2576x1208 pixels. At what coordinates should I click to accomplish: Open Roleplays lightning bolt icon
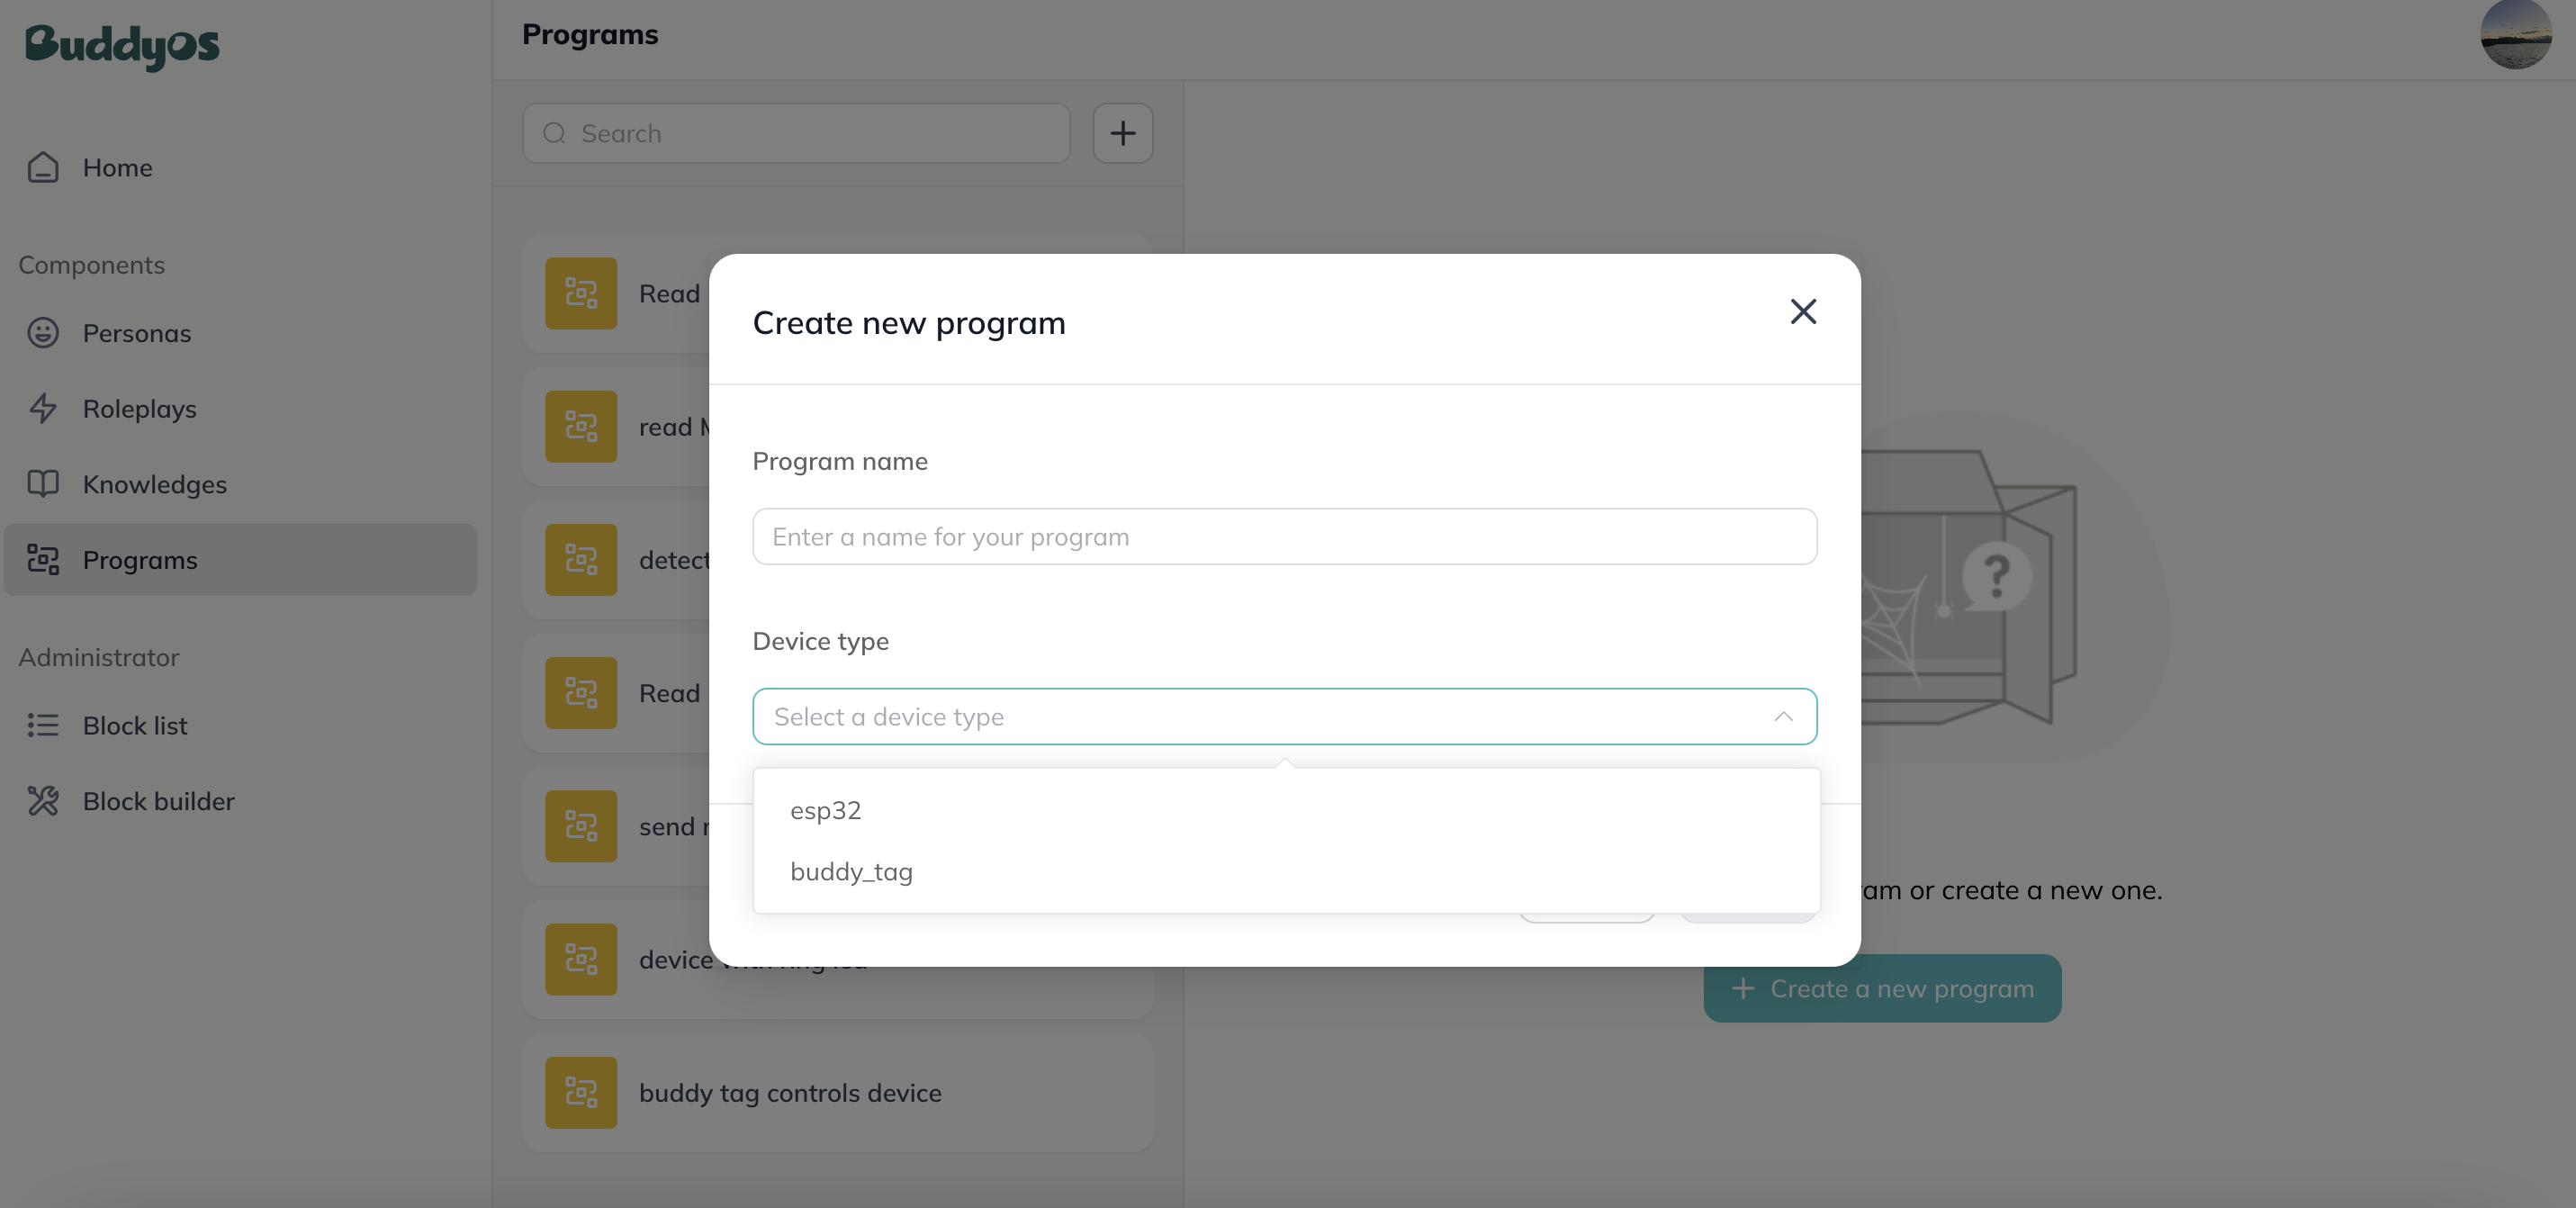tap(43, 409)
